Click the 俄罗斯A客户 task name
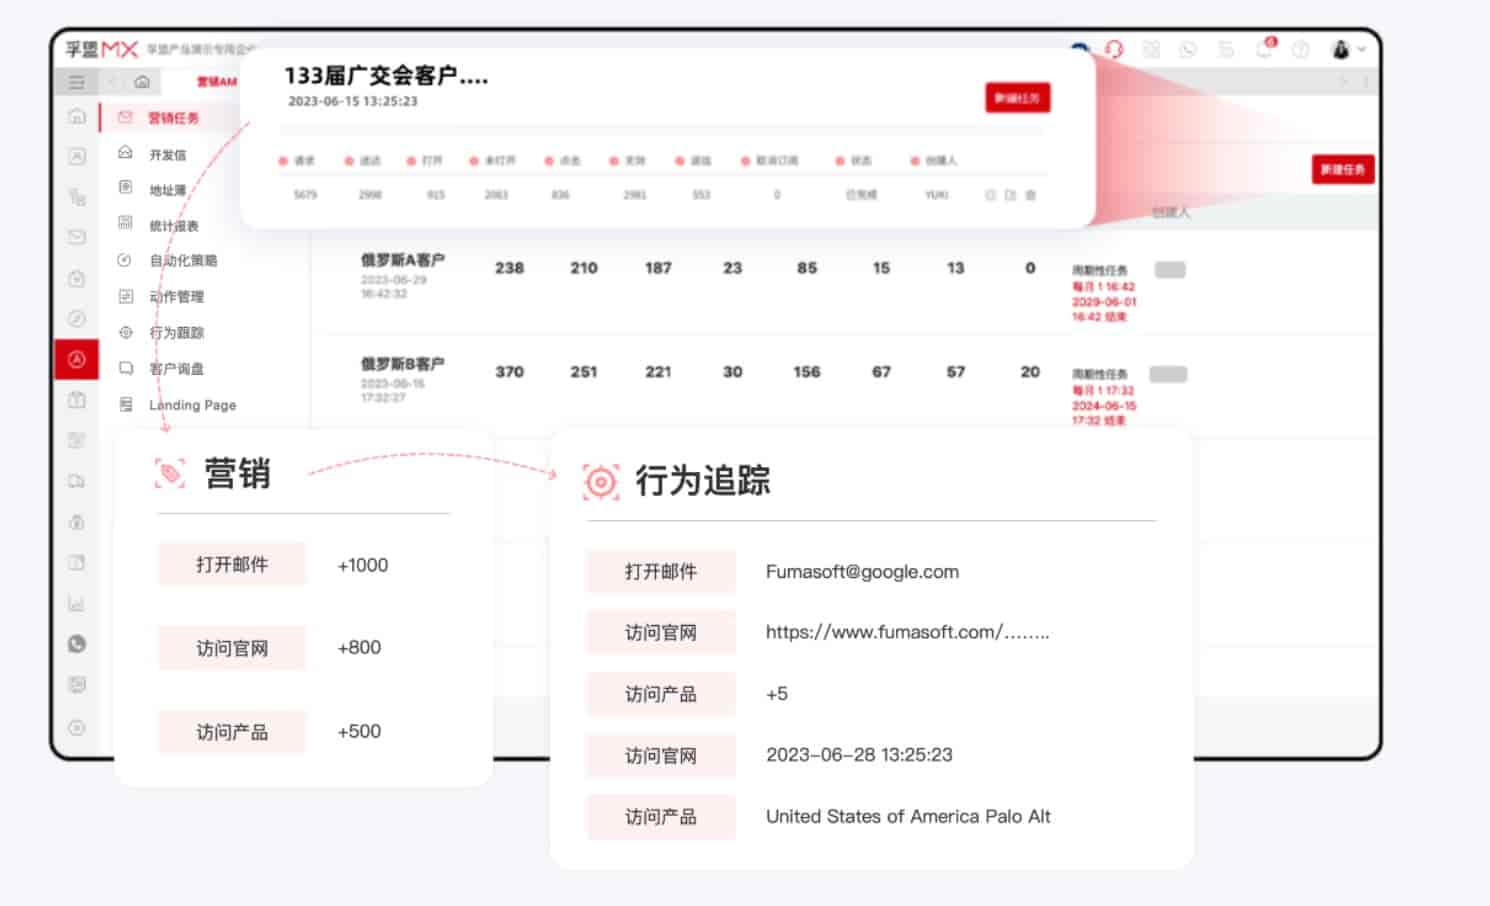The width and height of the screenshot is (1490, 906). [402, 260]
